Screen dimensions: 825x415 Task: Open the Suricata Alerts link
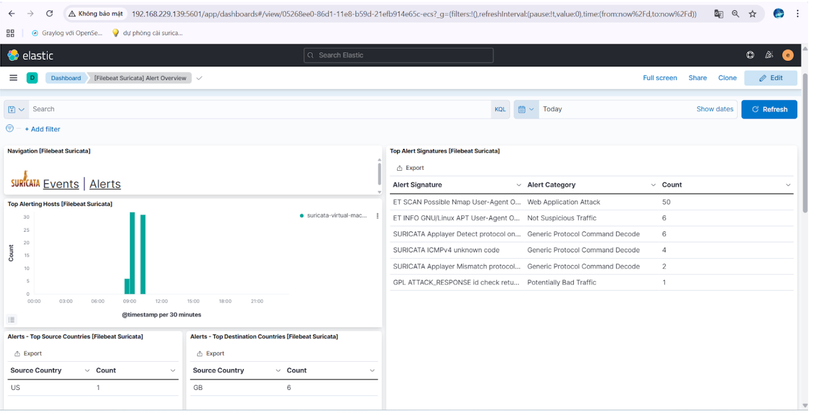tap(105, 184)
